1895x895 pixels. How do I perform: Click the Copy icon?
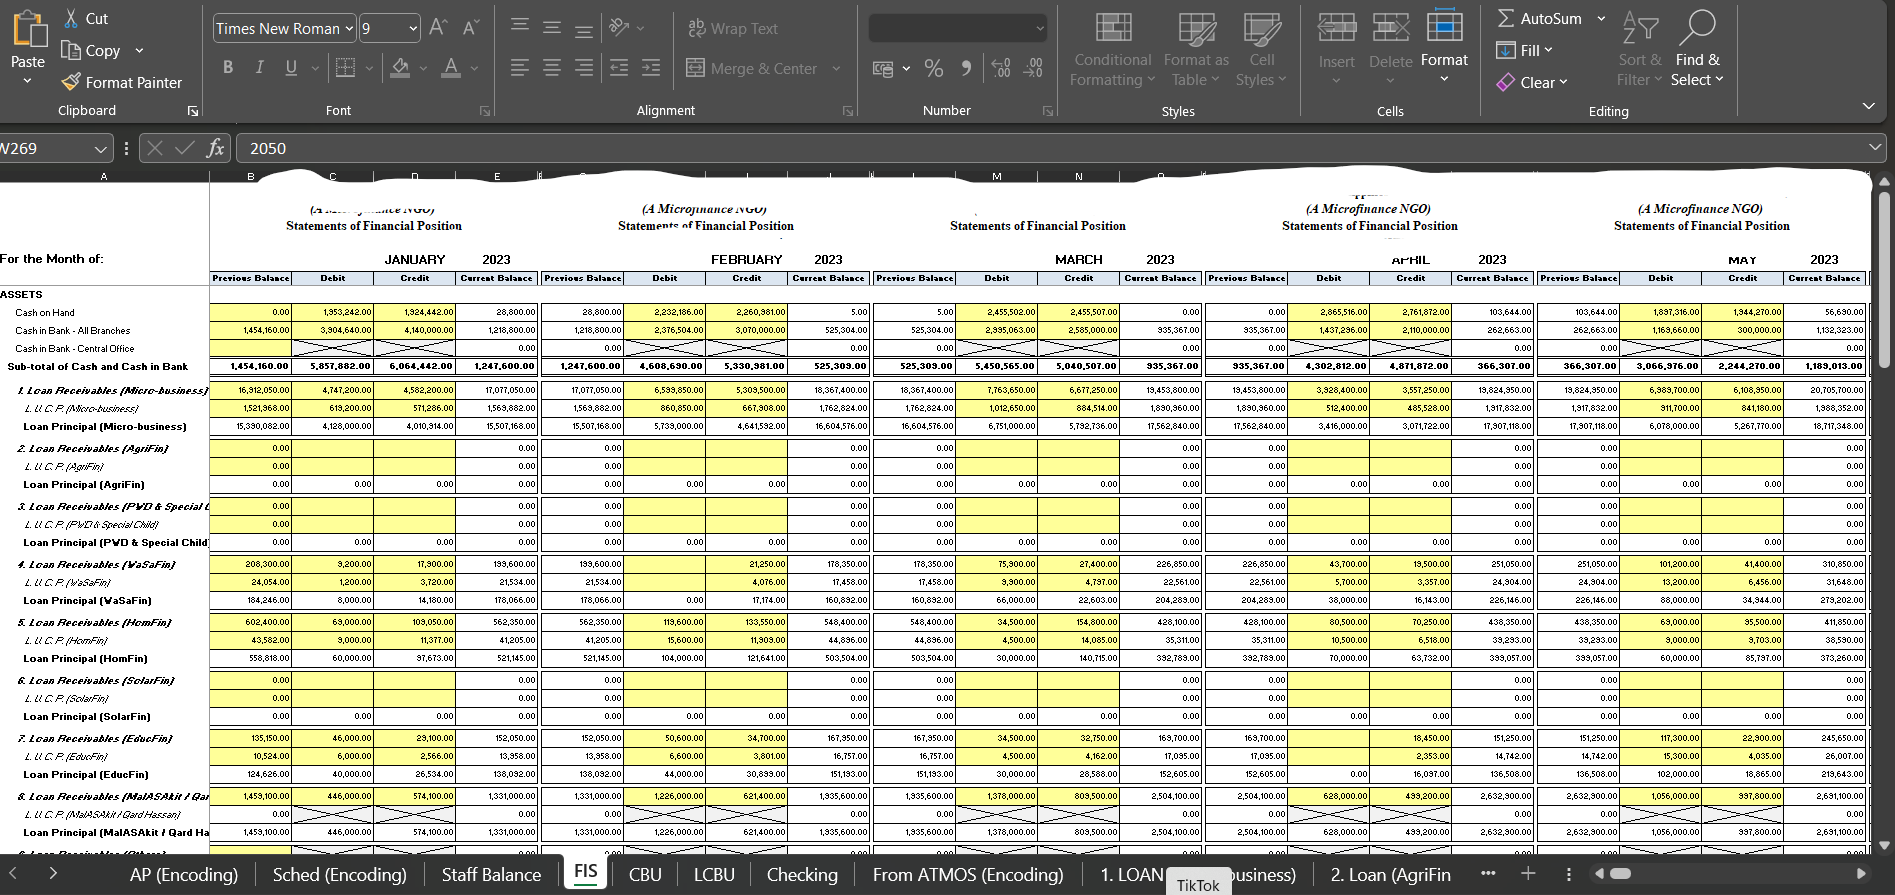(71, 50)
